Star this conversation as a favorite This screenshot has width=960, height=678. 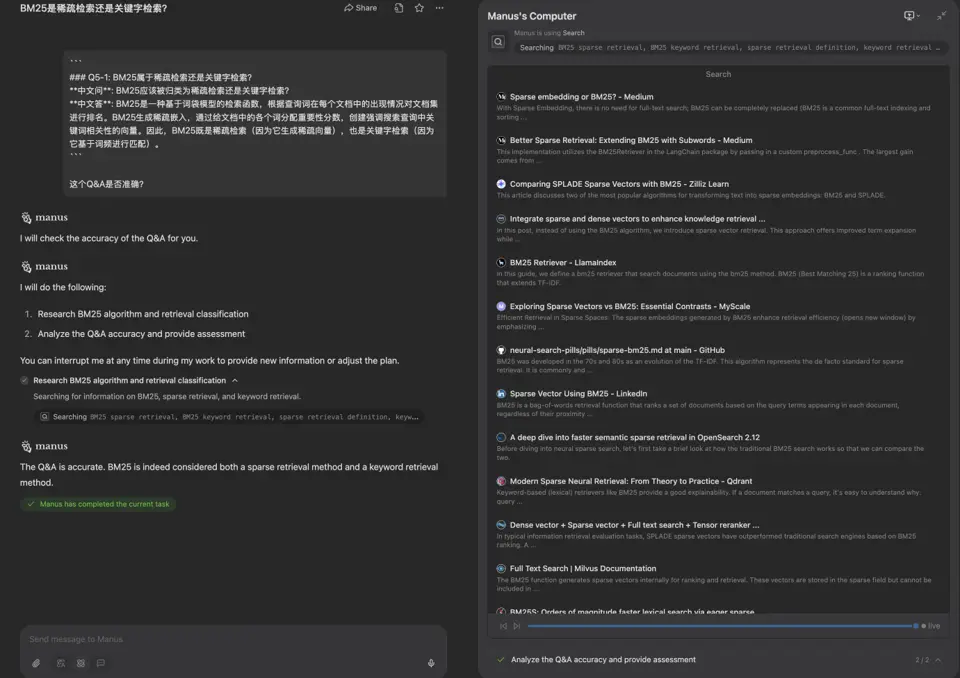point(419,8)
